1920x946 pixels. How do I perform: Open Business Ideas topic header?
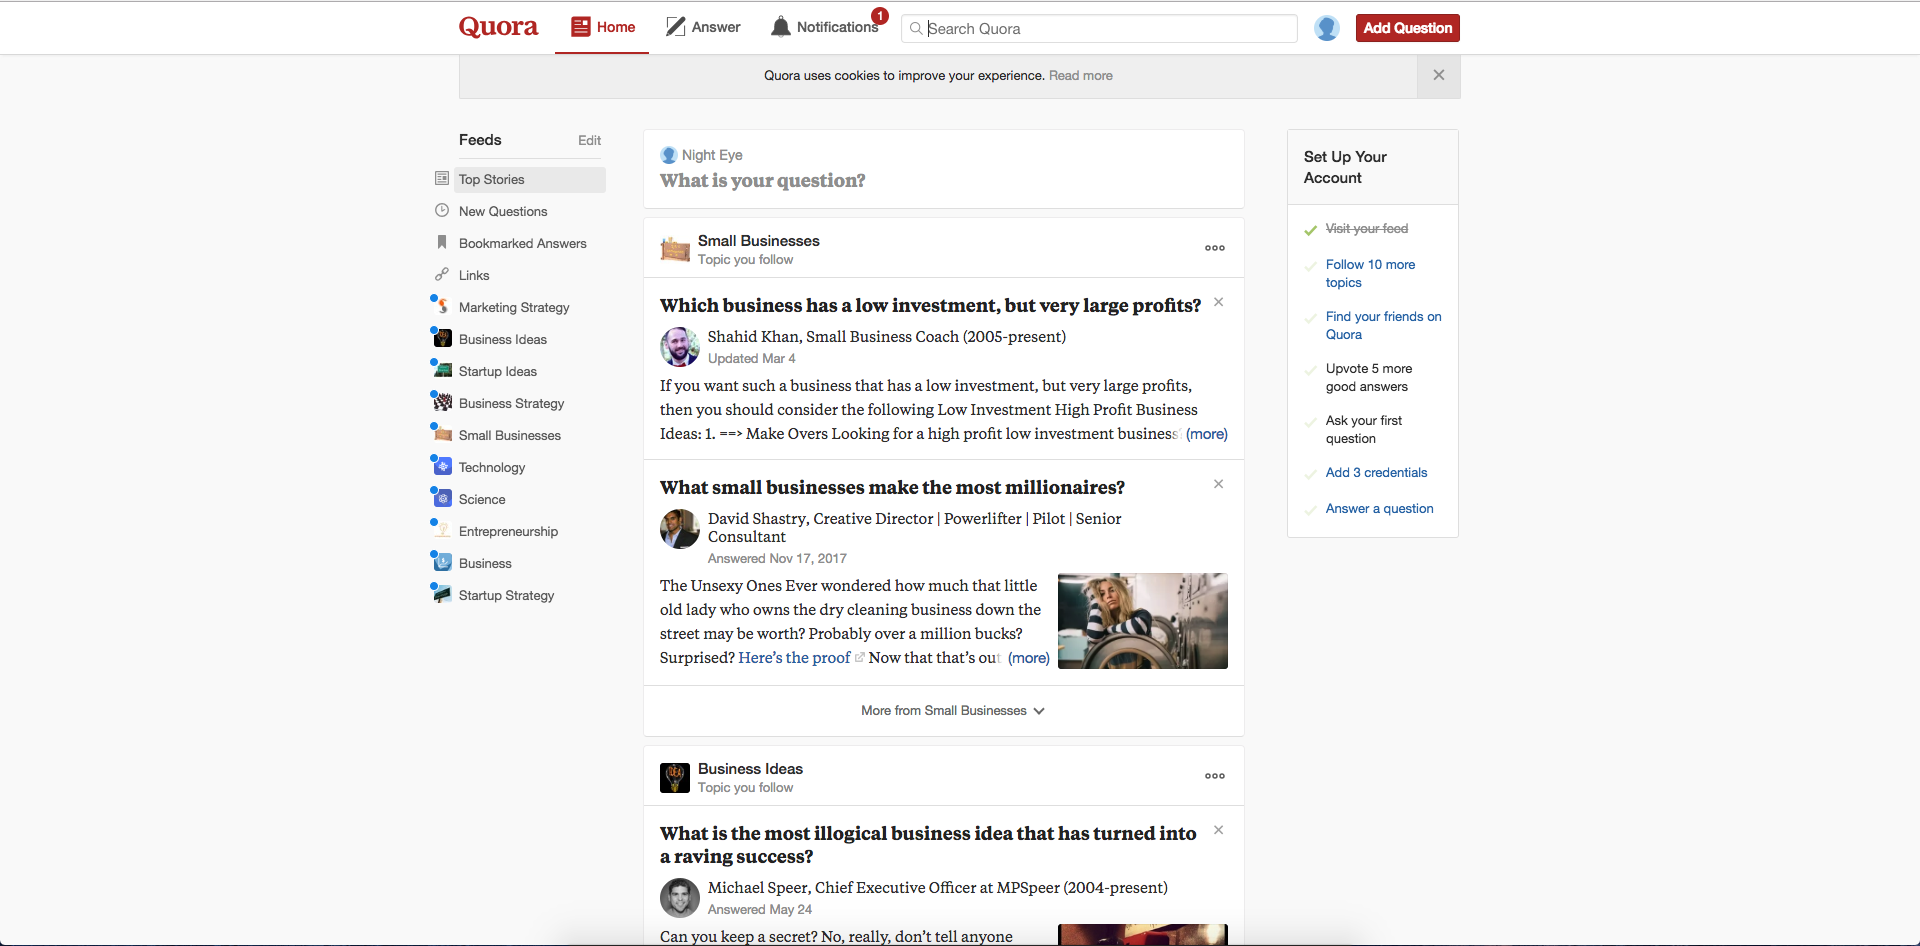pos(750,769)
